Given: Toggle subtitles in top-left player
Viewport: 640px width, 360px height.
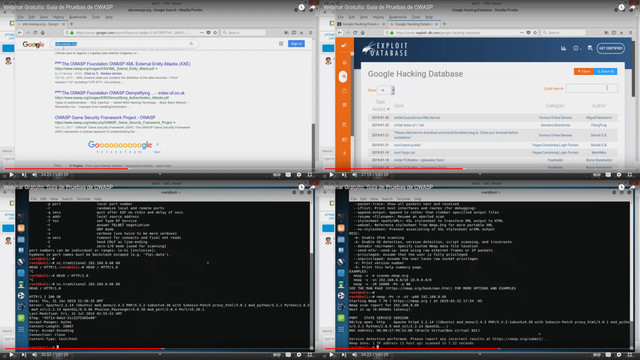Looking at the screenshot, I should [x=288, y=175].
